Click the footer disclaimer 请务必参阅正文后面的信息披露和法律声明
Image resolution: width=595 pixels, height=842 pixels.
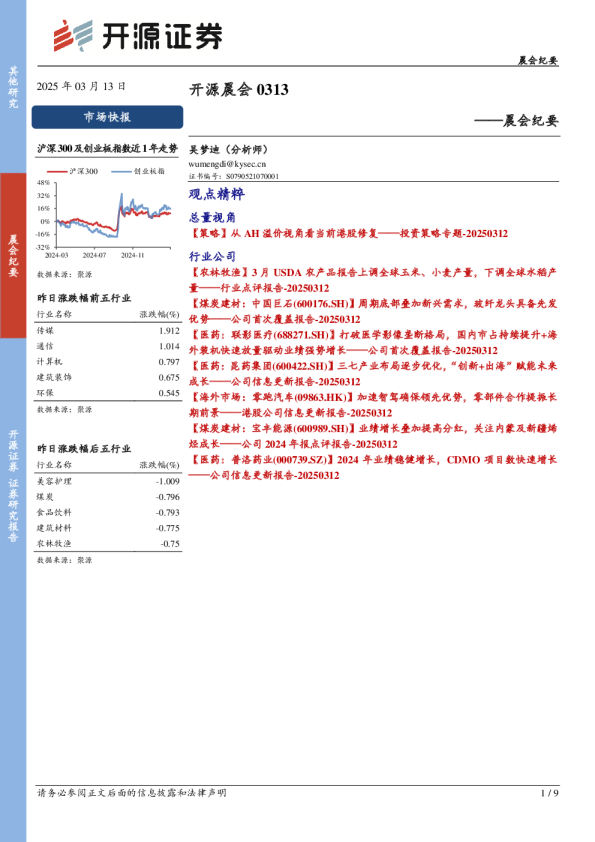132,793
